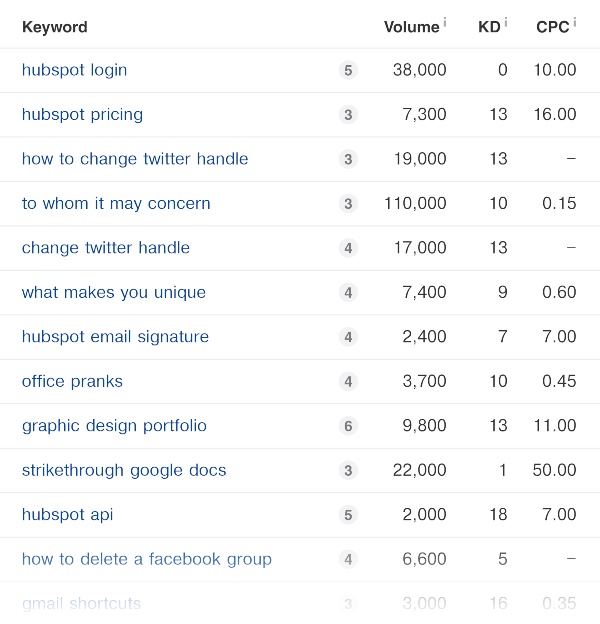Sort the table by the Volume column header
The image size is (600, 624).
(x=411, y=27)
